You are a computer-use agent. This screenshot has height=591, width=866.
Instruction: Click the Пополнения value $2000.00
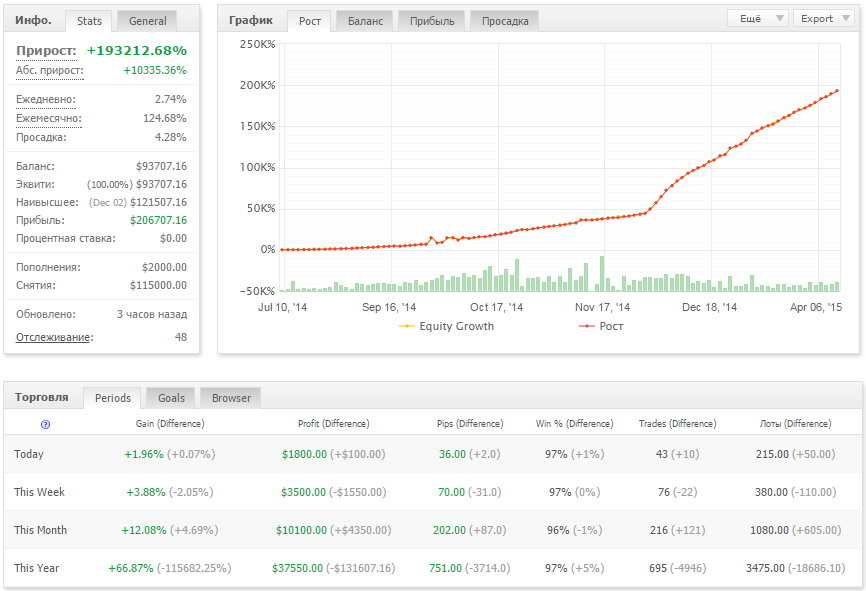click(164, 267)
